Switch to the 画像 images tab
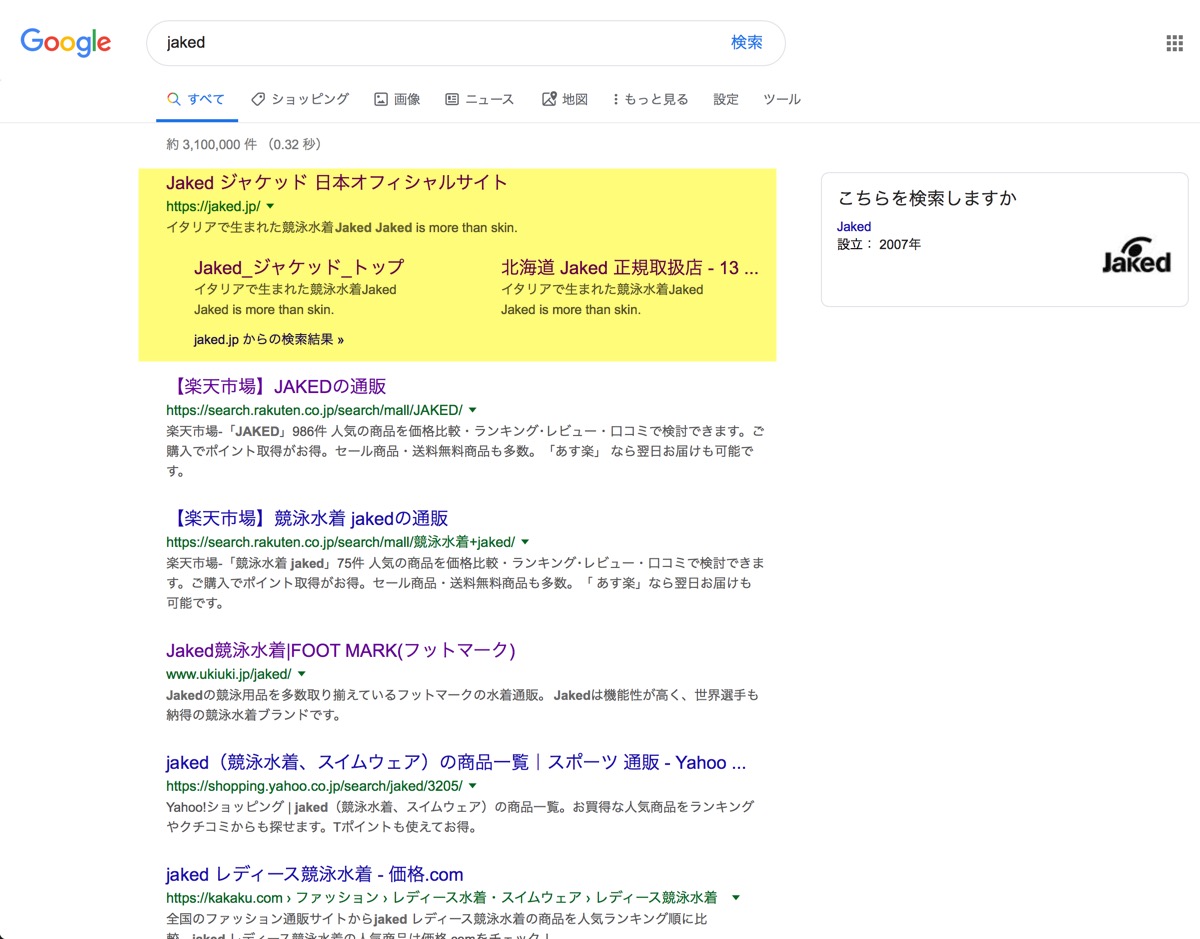1200x939 pixels. tap(397, 100)
